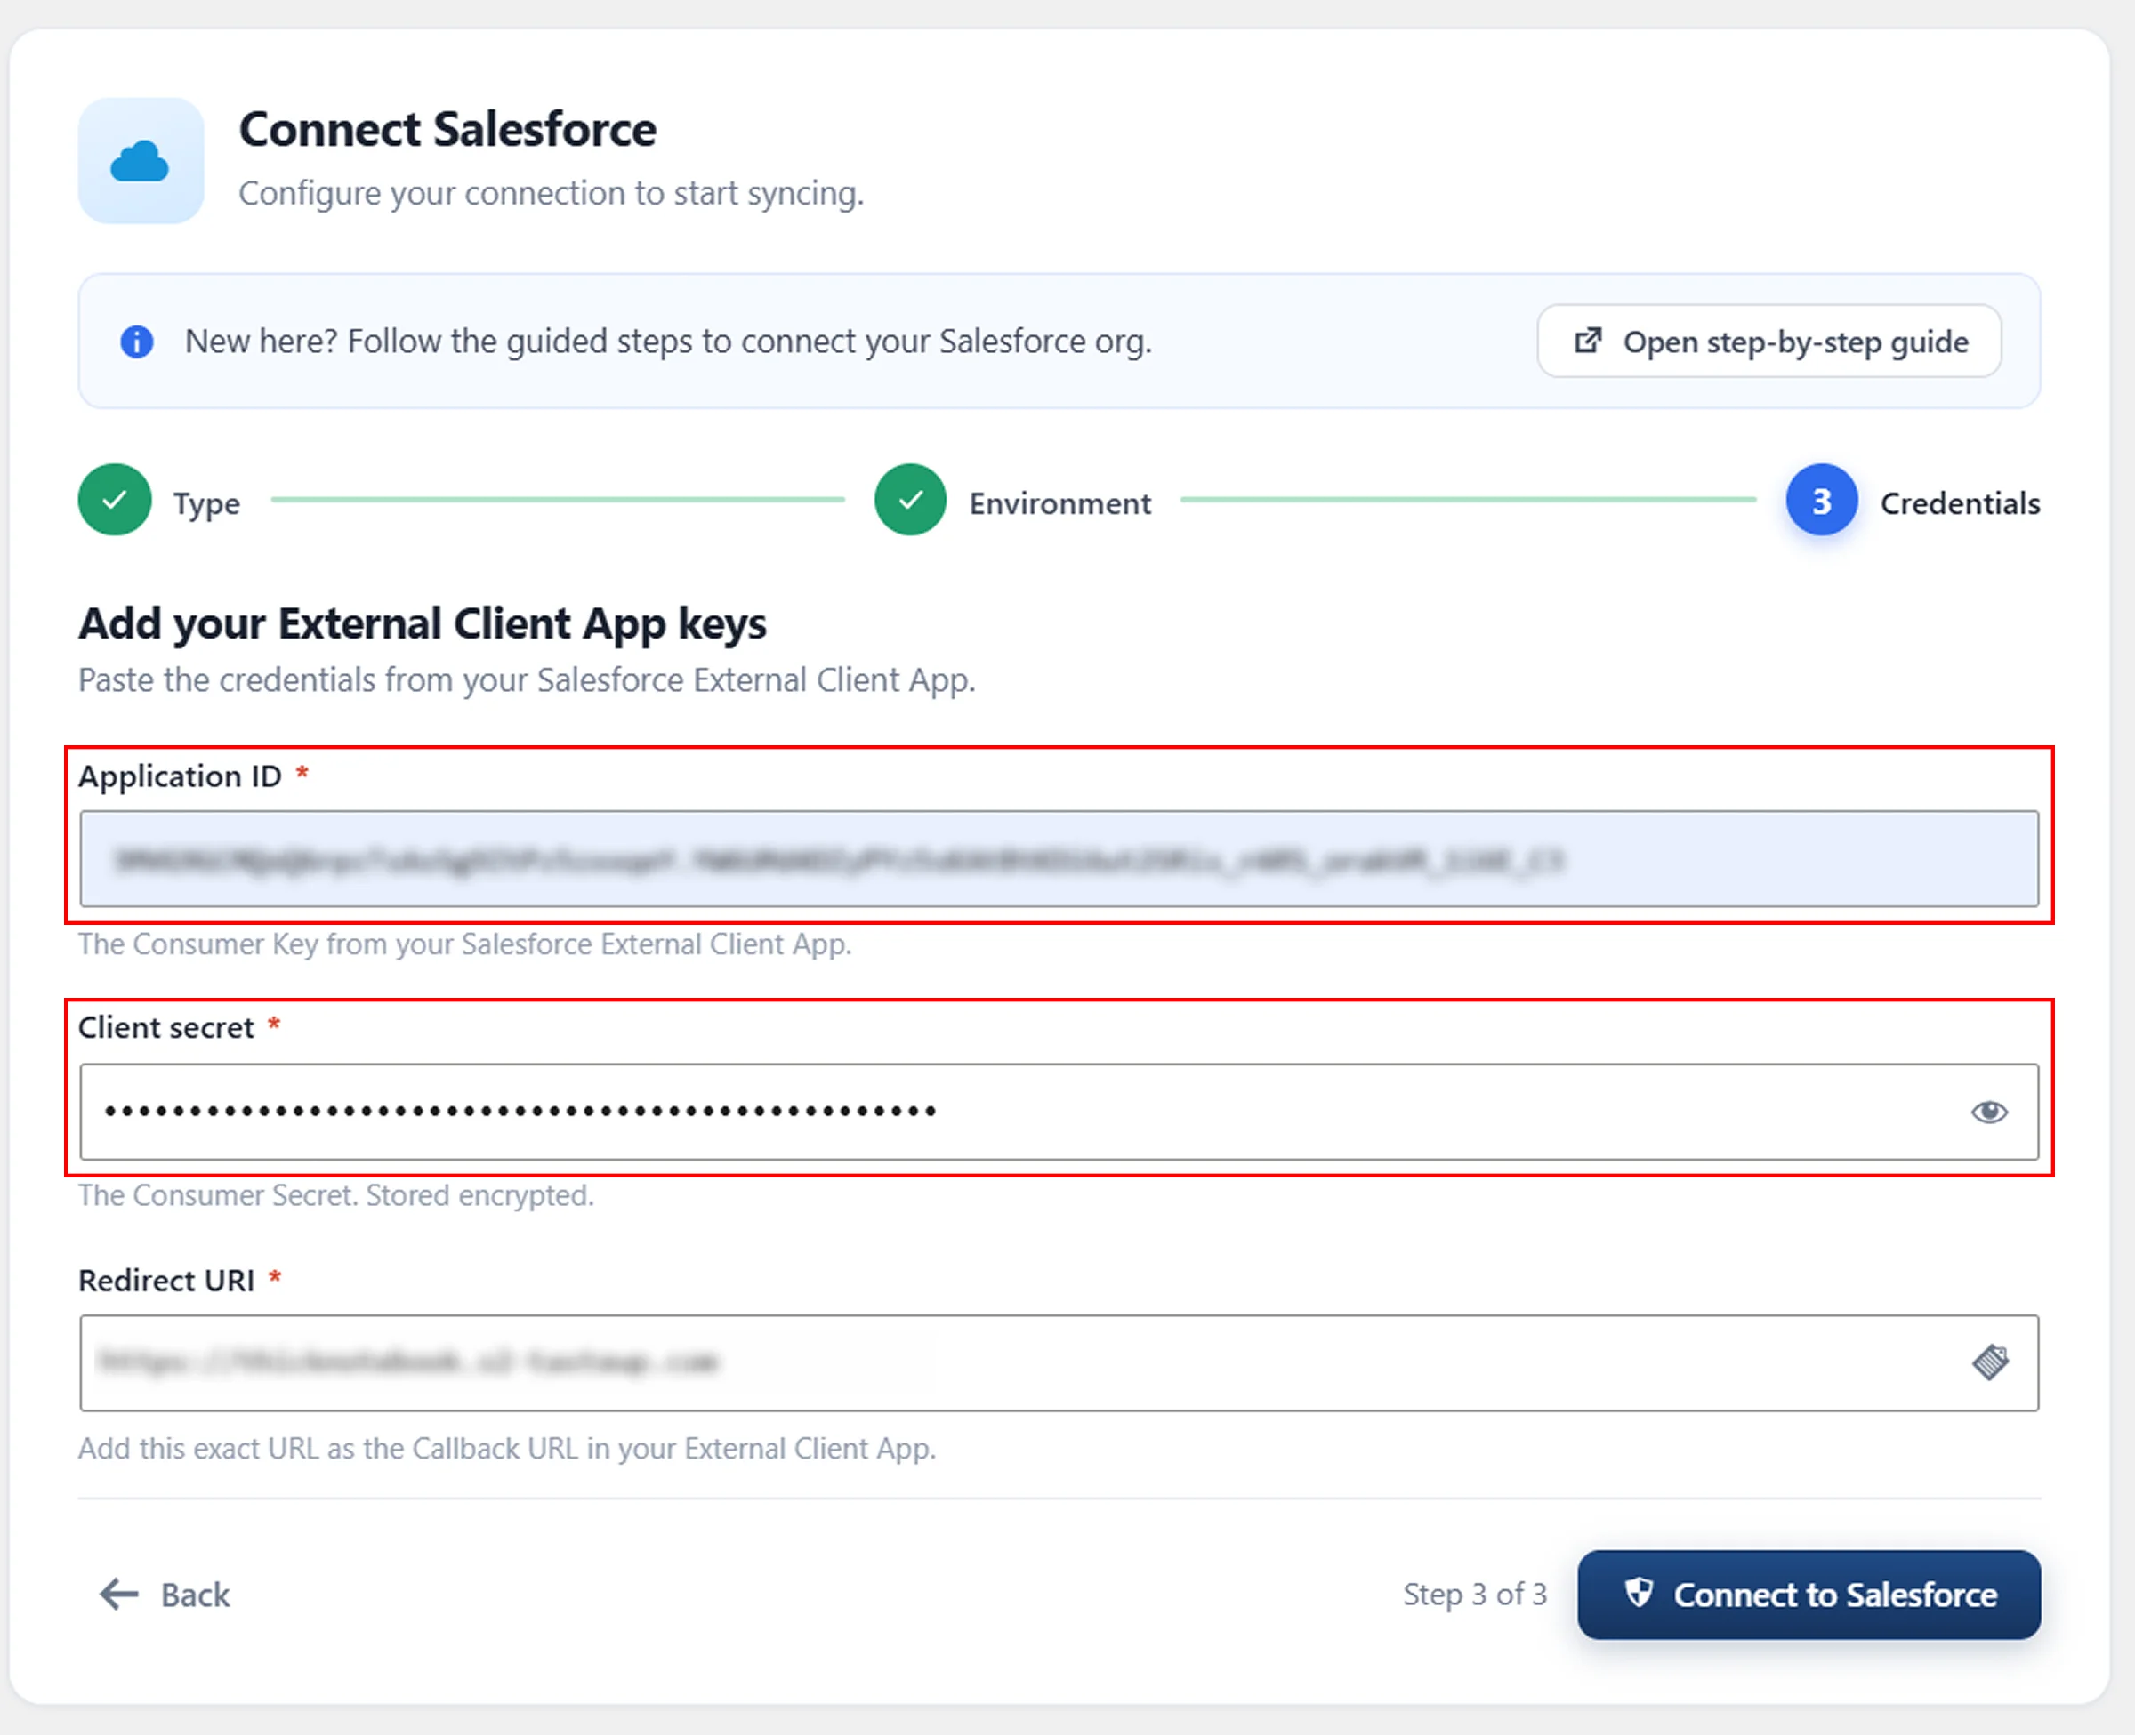Click the Callback URL helper text
Viewport: 2135px width, 1736px height.
click(507, 1448)
